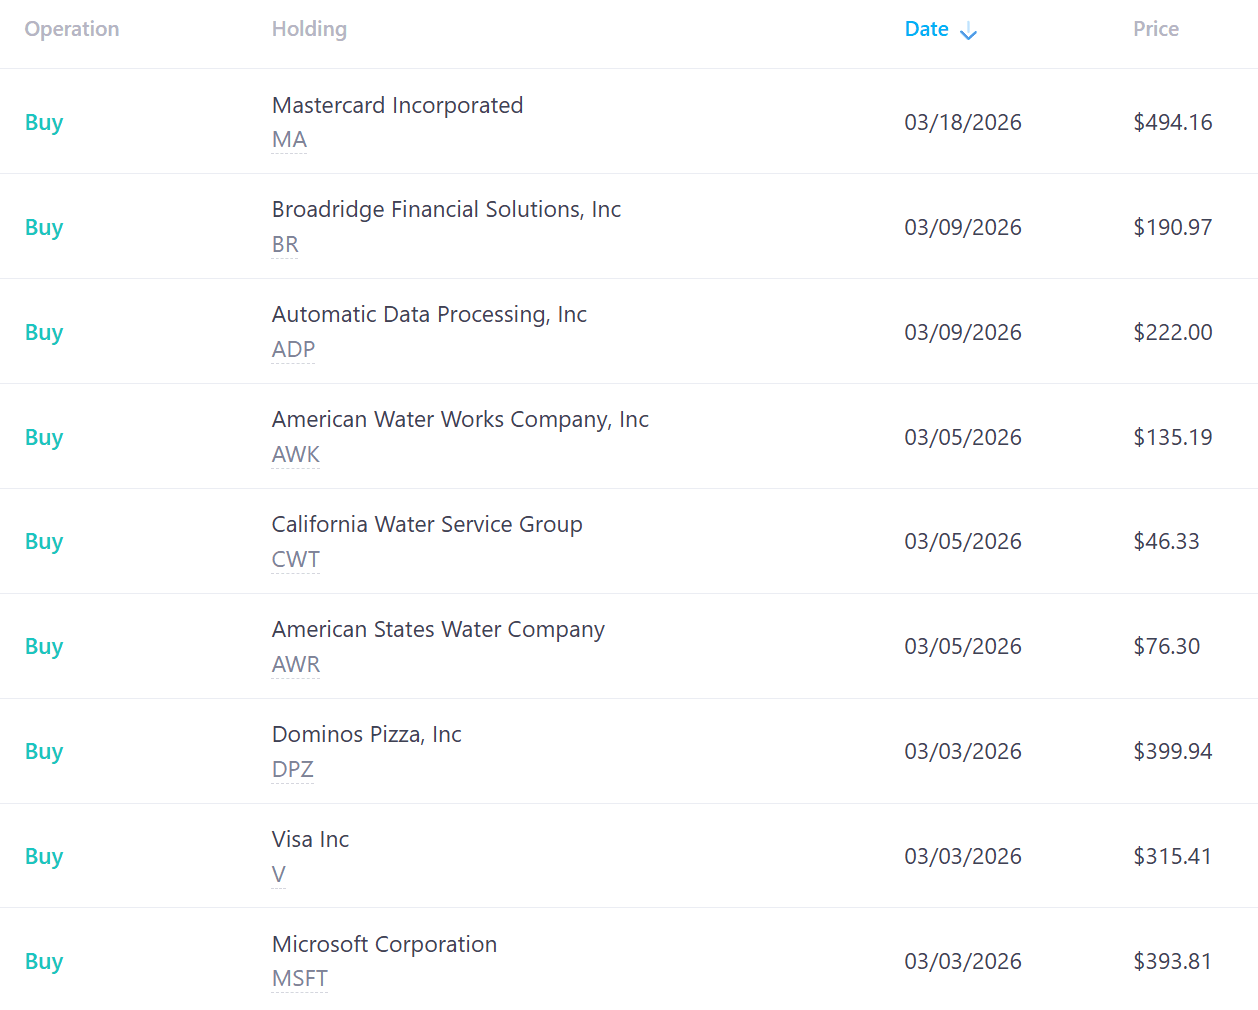Sort by the Price column header
The height and width of the screenshot is (1010, 1258).
(x=1155, y=29)
